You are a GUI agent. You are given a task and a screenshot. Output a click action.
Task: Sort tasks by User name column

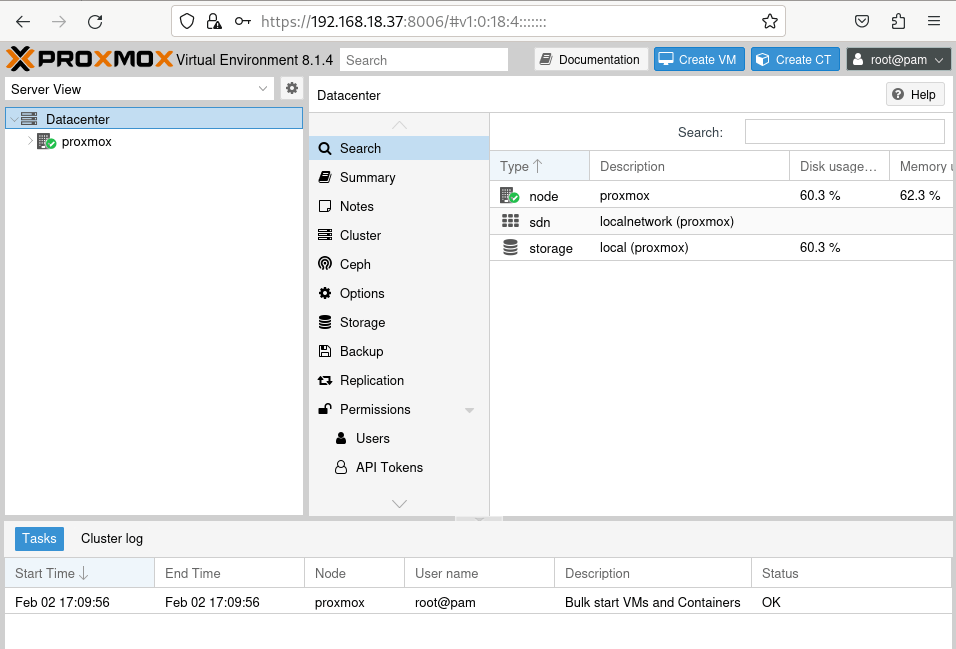[479, 573]
